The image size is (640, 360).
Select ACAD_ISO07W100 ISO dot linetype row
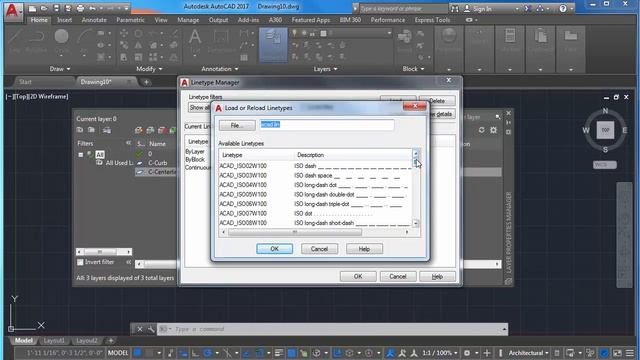(x=316, y=213)
